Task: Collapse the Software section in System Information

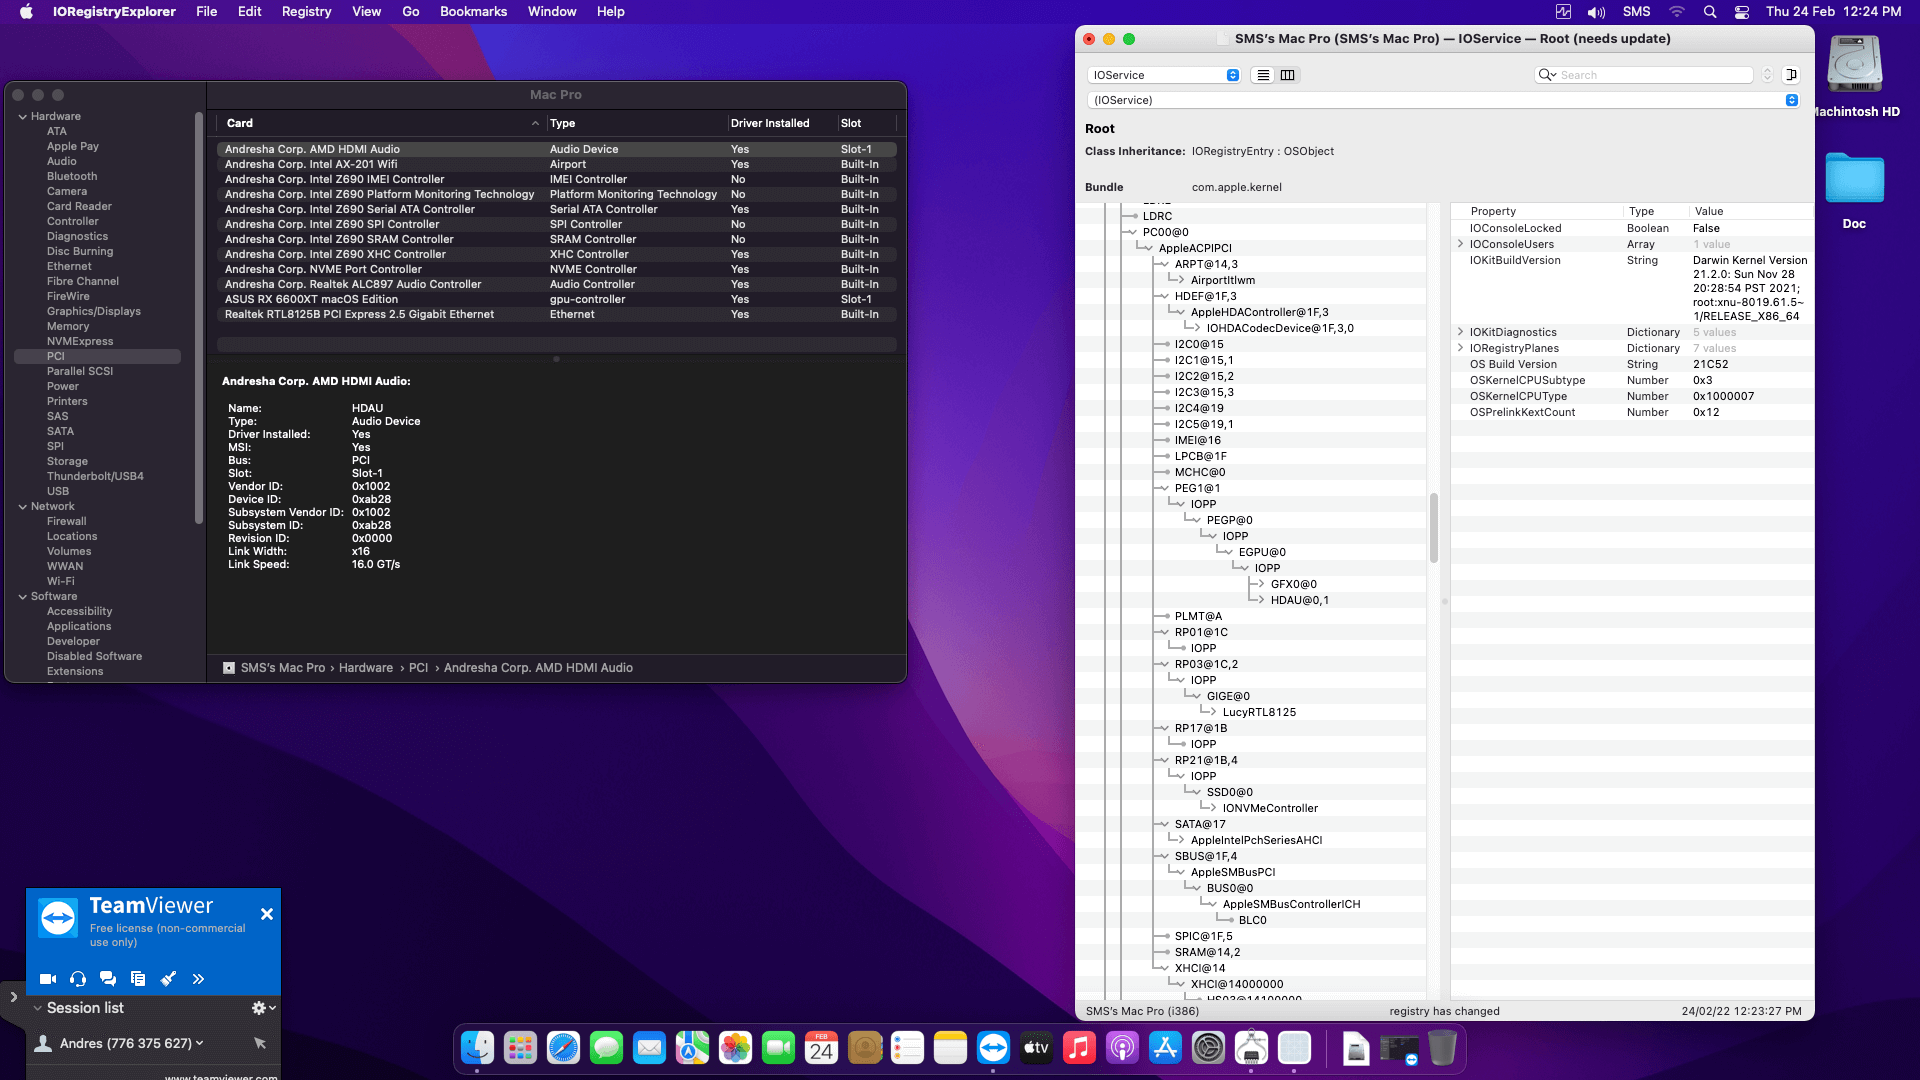Action: (x=23, y=597)
